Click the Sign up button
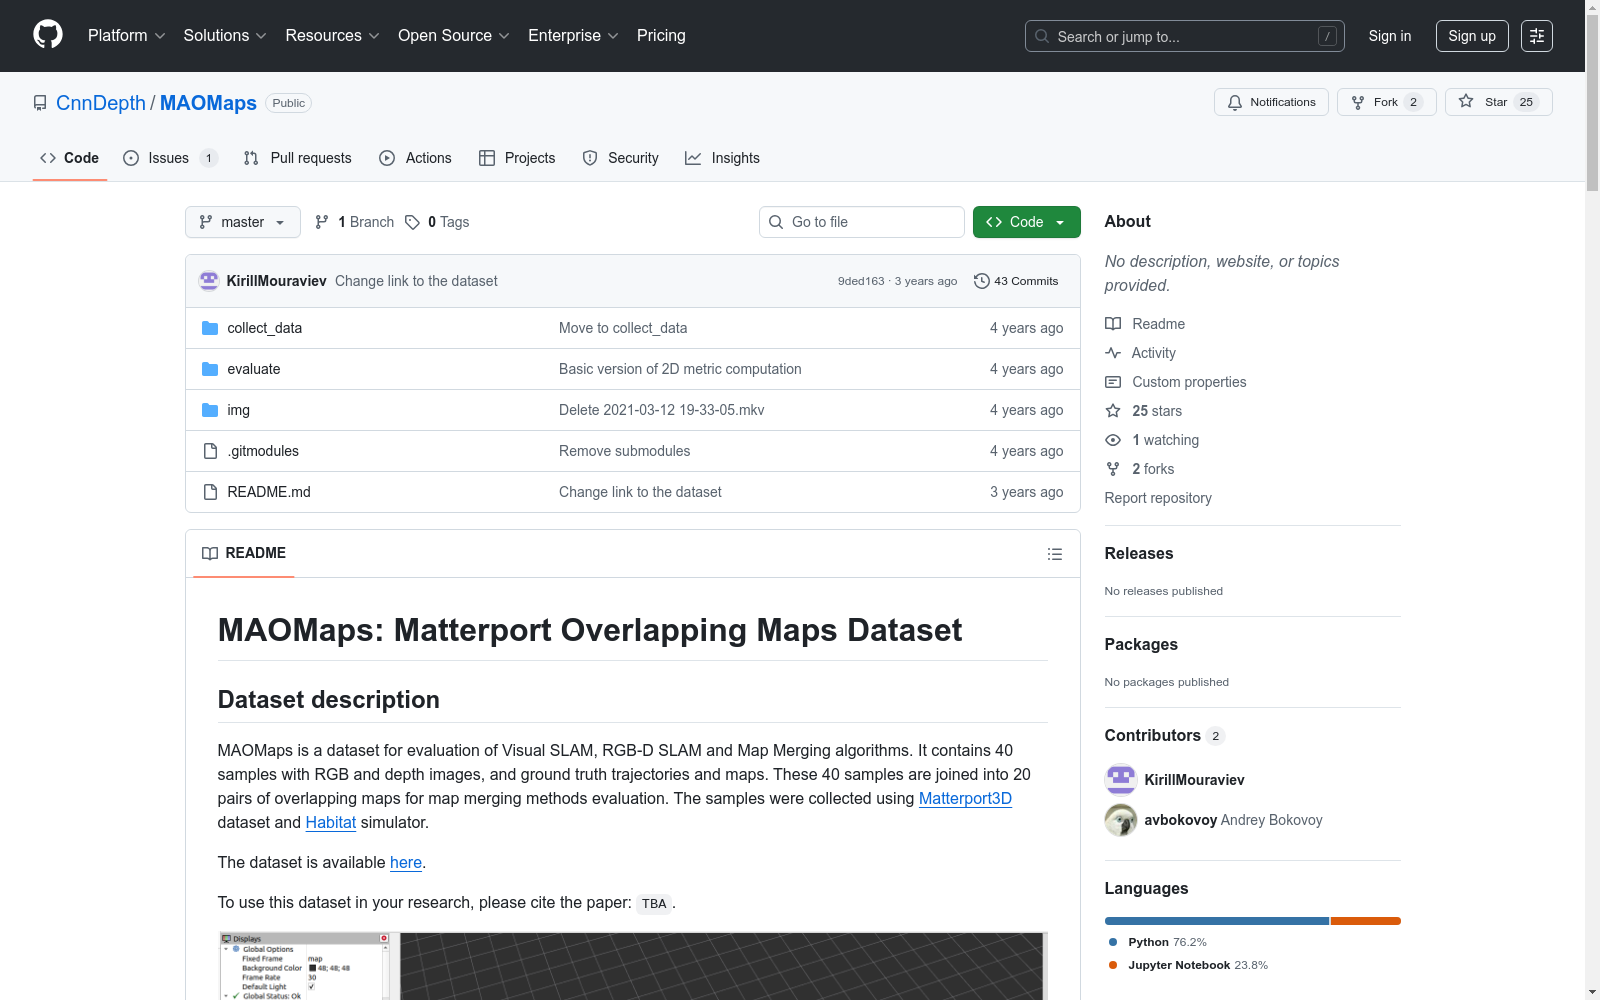1600x1000 pixels. 1472,36
